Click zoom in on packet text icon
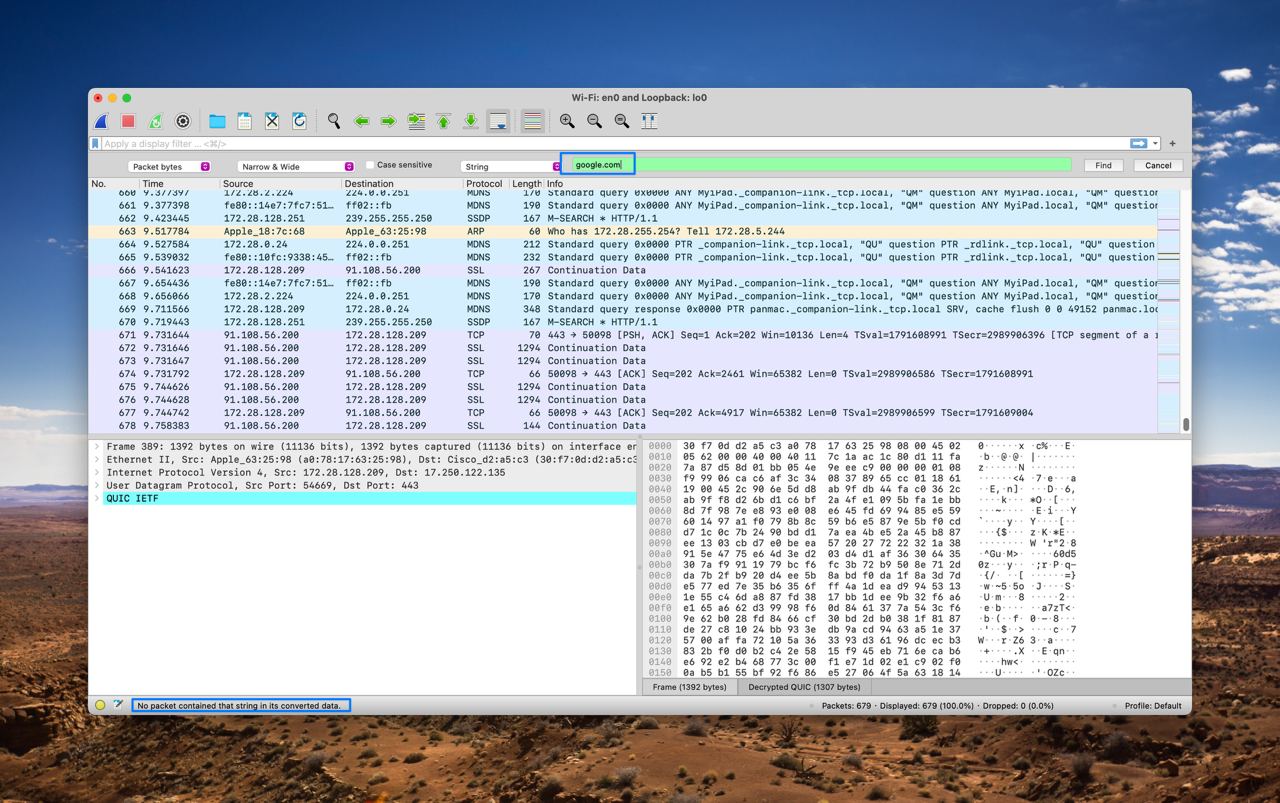Image resolution: width=1280 pixels, height=803 pixels. click(567, 121)
